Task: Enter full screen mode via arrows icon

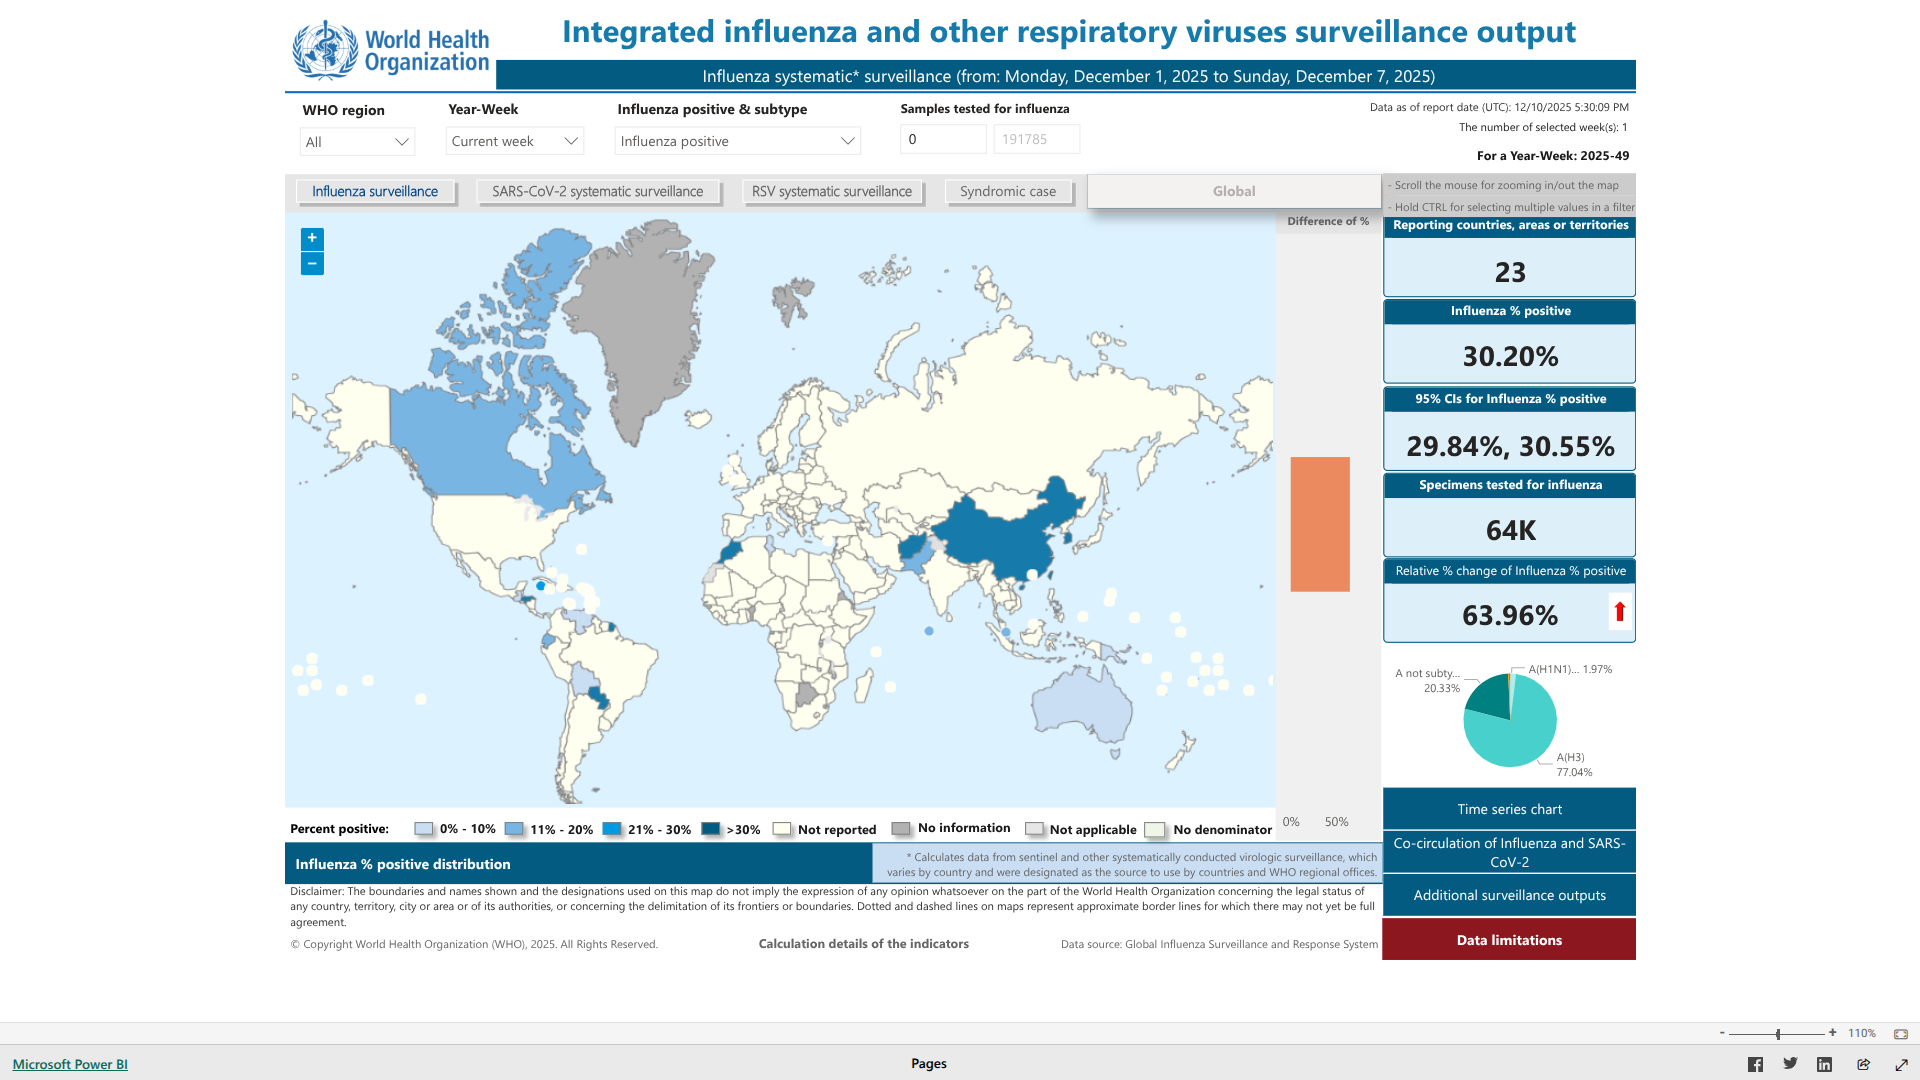Action: pos(1901,1064)
